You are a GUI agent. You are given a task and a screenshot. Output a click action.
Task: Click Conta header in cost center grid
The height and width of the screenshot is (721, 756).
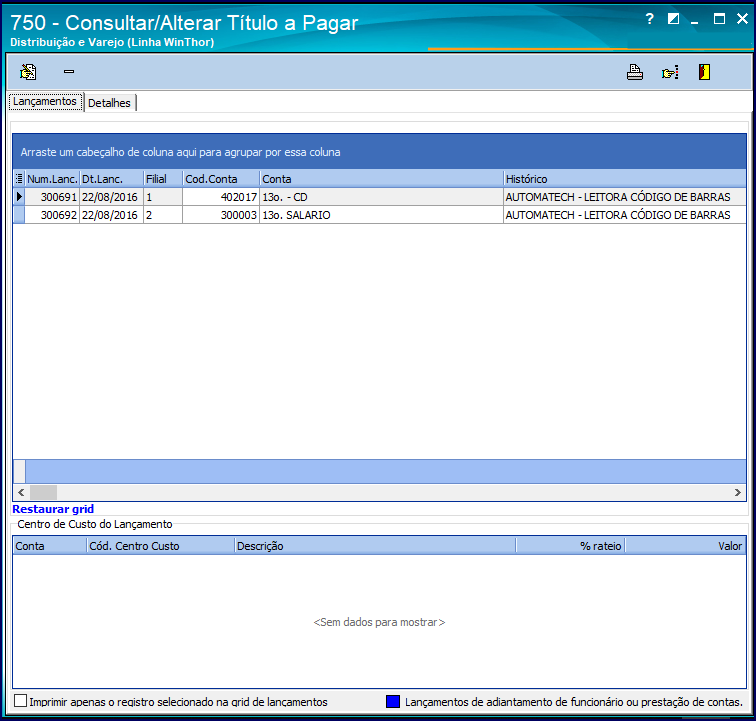tap(50, 546)
